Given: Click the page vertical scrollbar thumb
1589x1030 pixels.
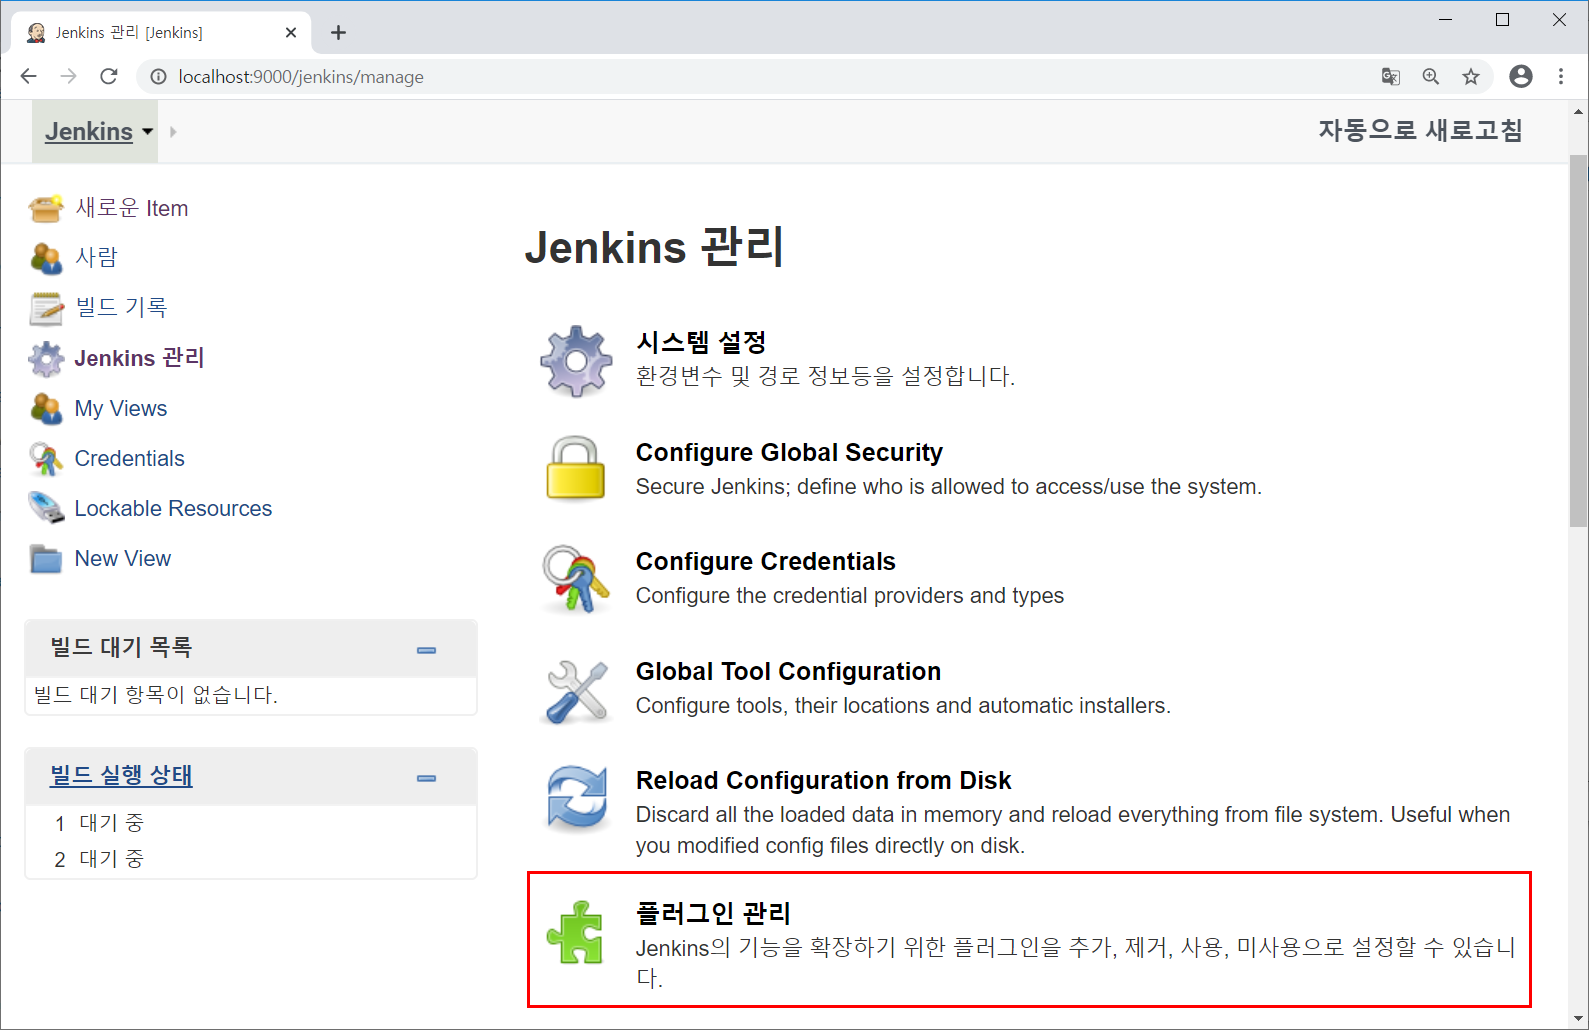Looking at the screenshot, I should click(x=1578, y=340).
